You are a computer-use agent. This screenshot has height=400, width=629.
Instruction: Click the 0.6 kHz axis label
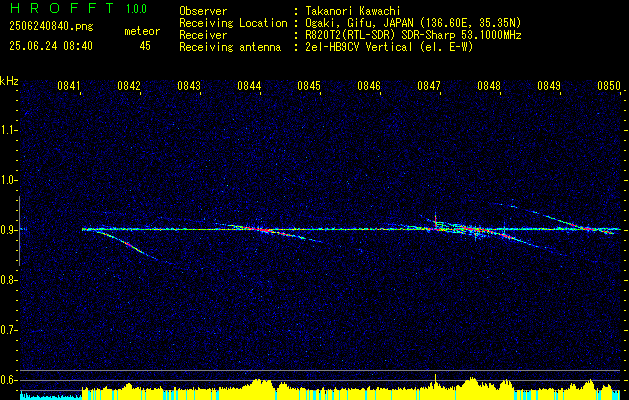point(8,380)
